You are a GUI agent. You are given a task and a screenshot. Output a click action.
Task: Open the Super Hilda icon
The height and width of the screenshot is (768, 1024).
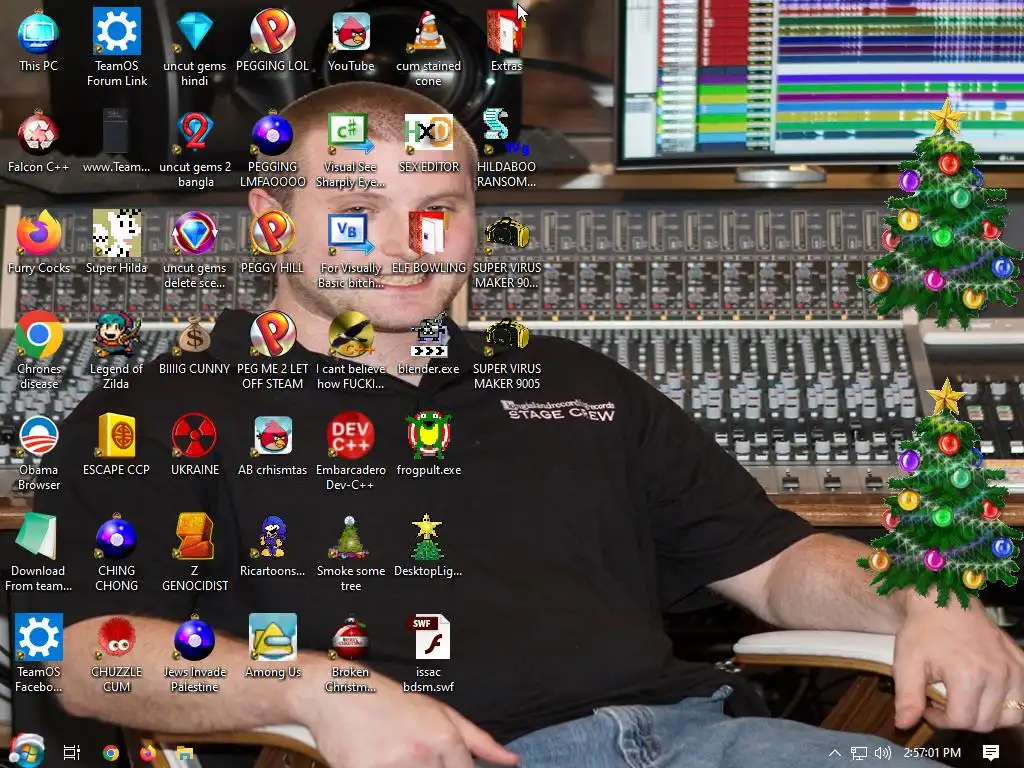point(116,233)
